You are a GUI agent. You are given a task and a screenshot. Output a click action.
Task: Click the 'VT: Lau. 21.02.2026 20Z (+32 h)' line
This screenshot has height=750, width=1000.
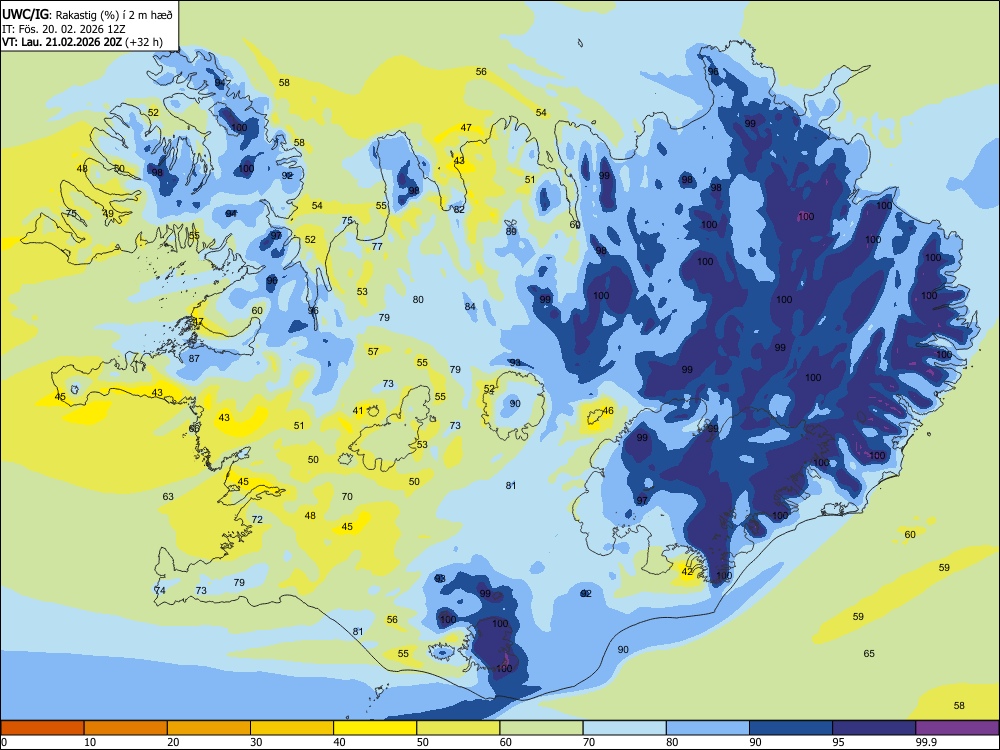pyautogui.click(x=82, y=42)
